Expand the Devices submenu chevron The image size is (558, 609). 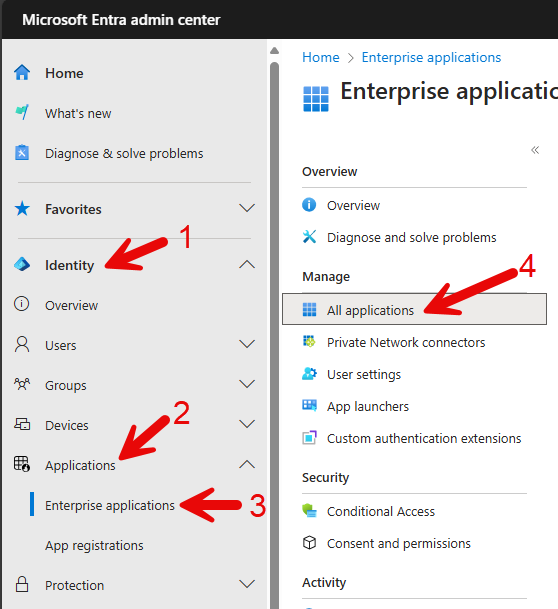coord(247,424)
